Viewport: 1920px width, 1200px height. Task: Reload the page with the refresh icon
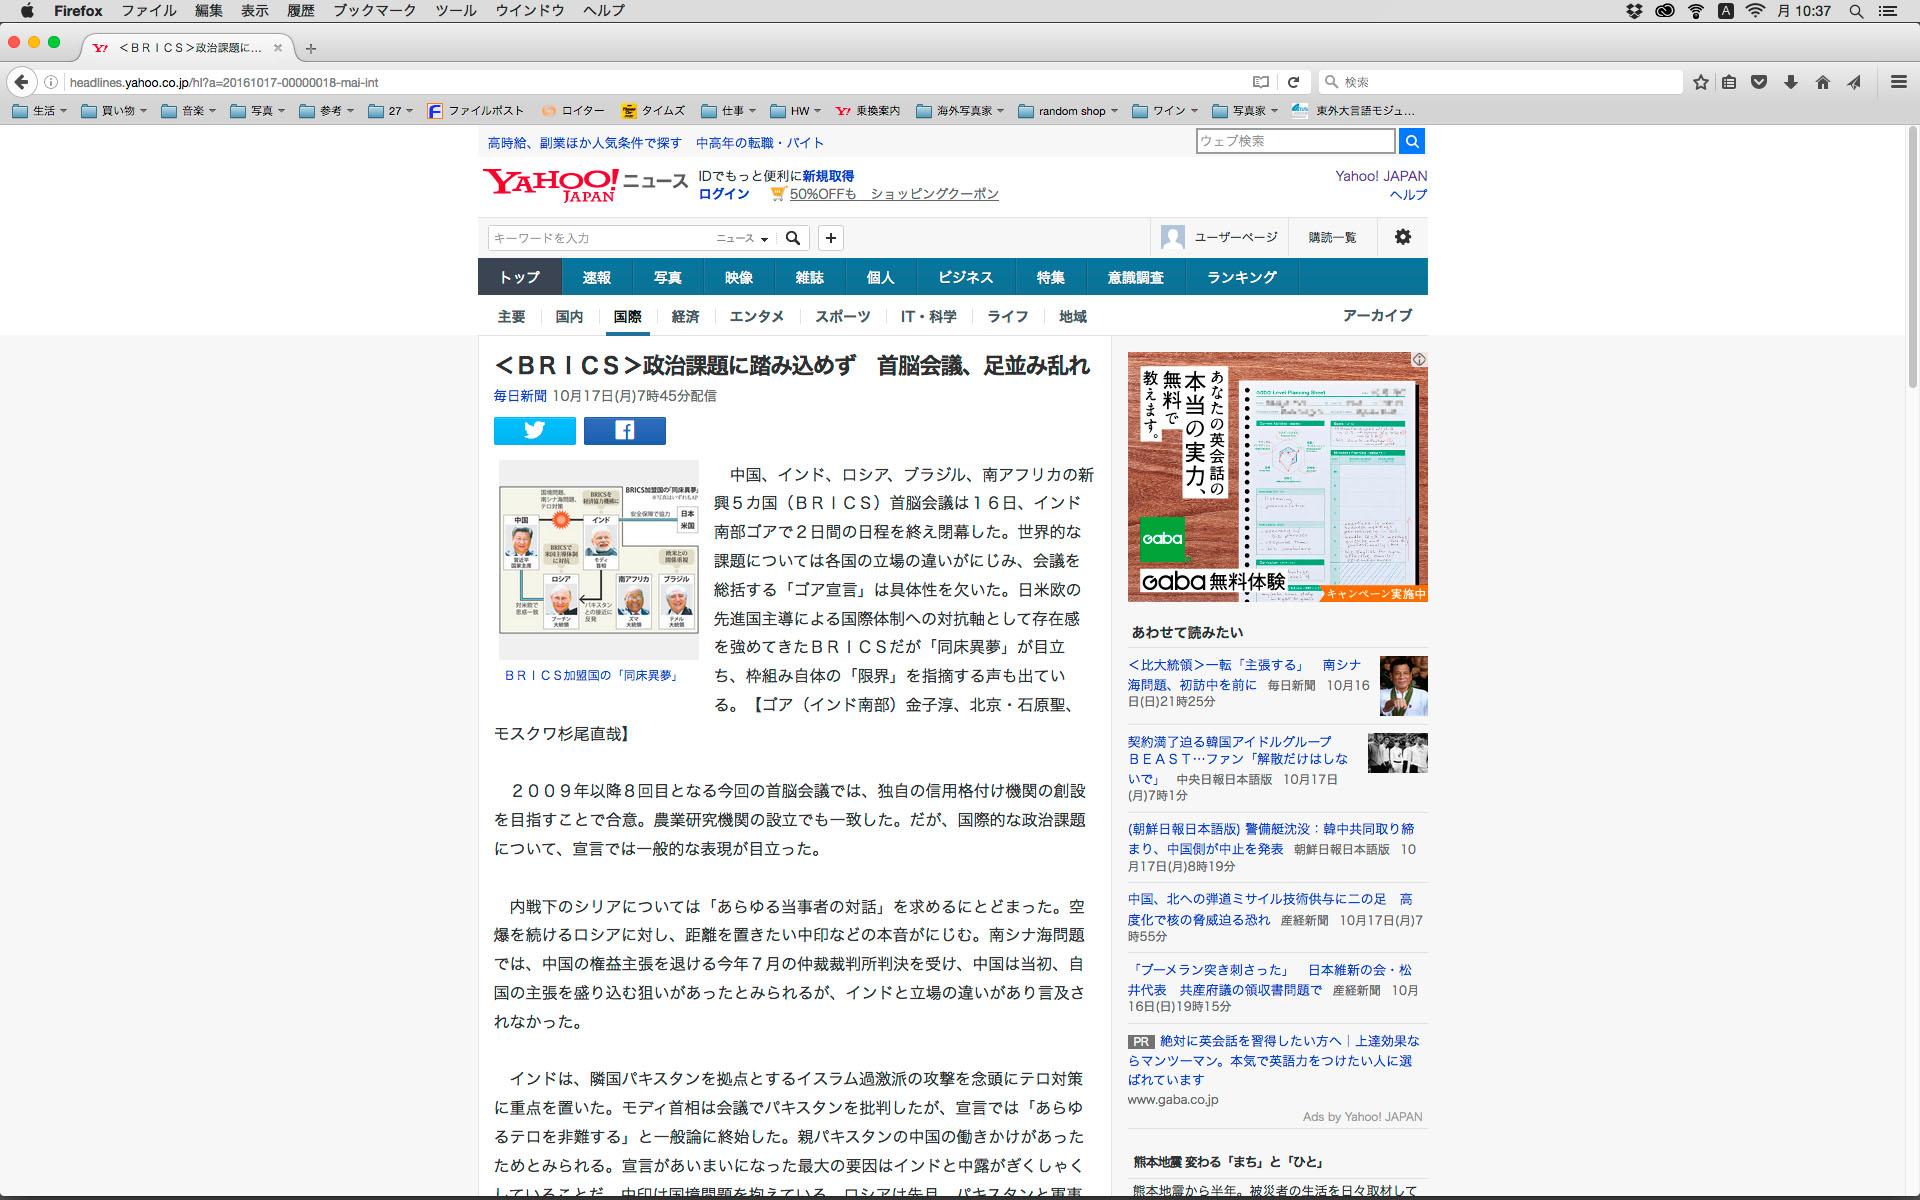(x=1293, y=82)
